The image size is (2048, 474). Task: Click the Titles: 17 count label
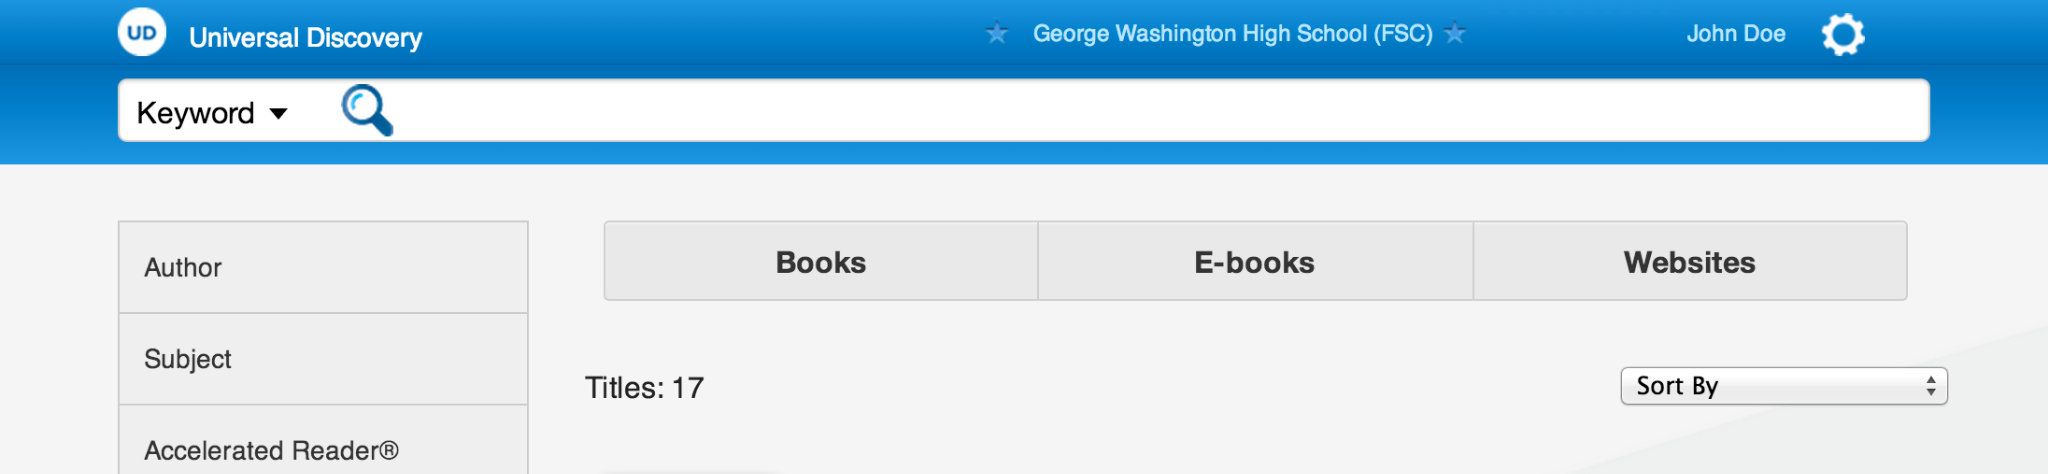click(x=644, y=388)
